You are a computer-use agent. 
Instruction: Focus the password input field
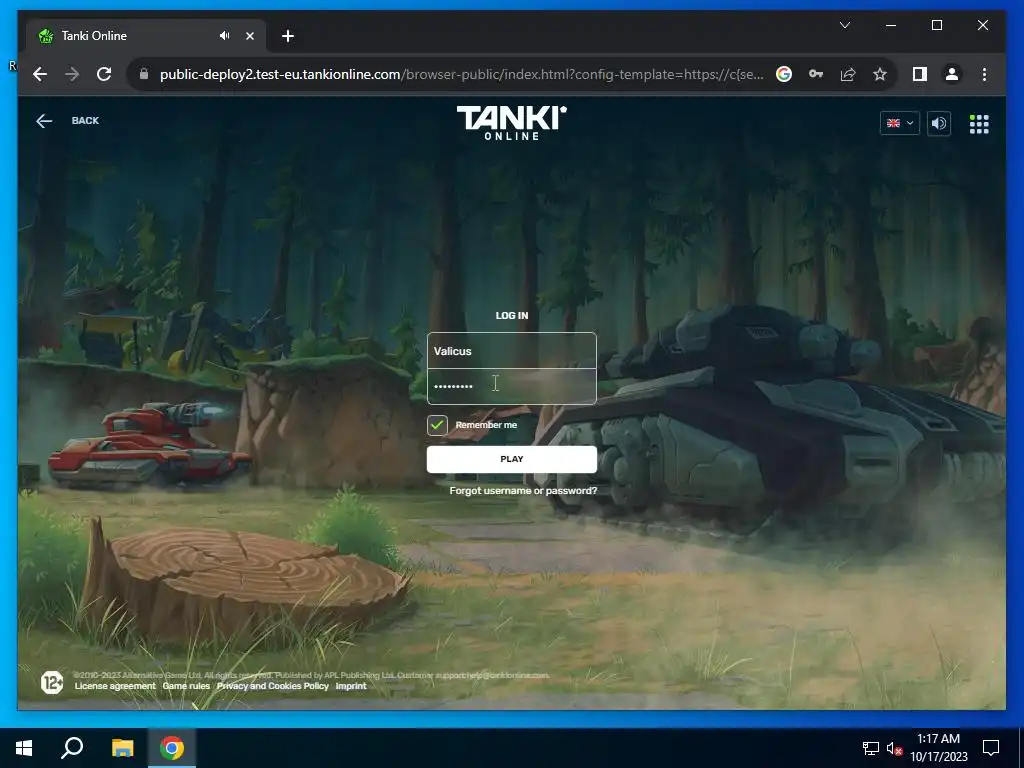pyautogui.click(x=511, y=386)
